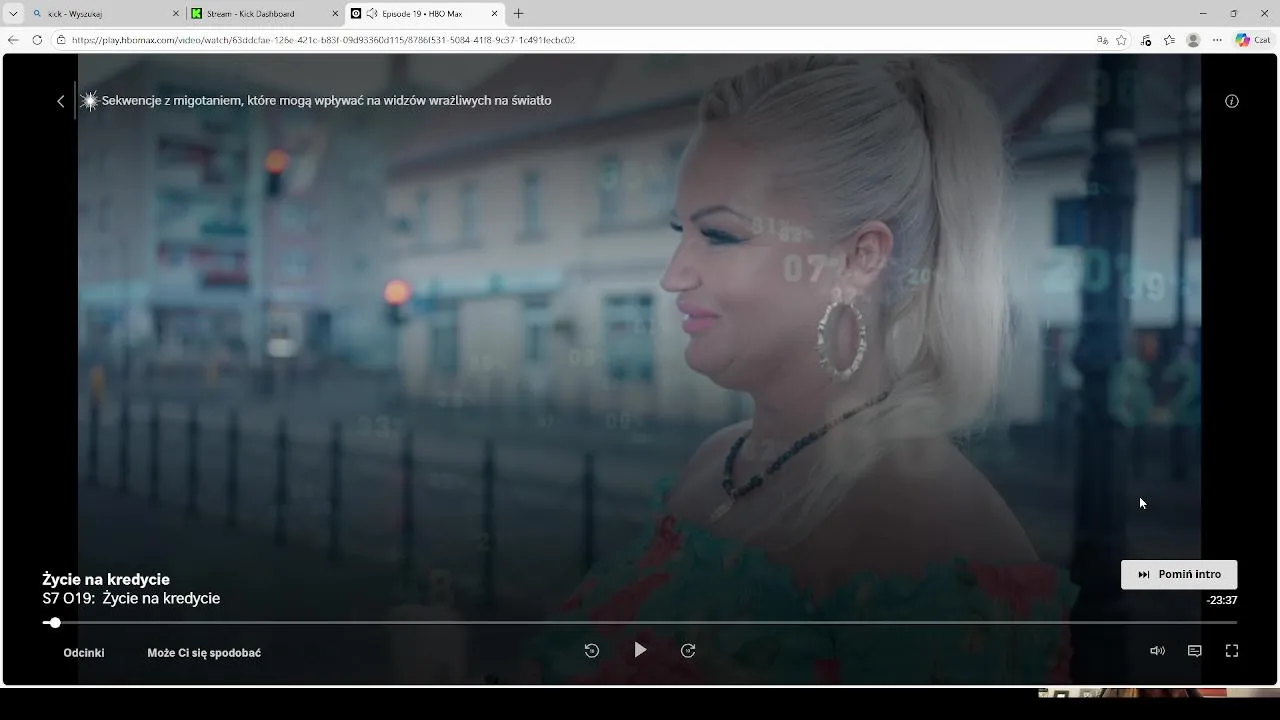Close the kick - Wyszukaj tab
1280x720 pixels.
(x=176, y=14)
